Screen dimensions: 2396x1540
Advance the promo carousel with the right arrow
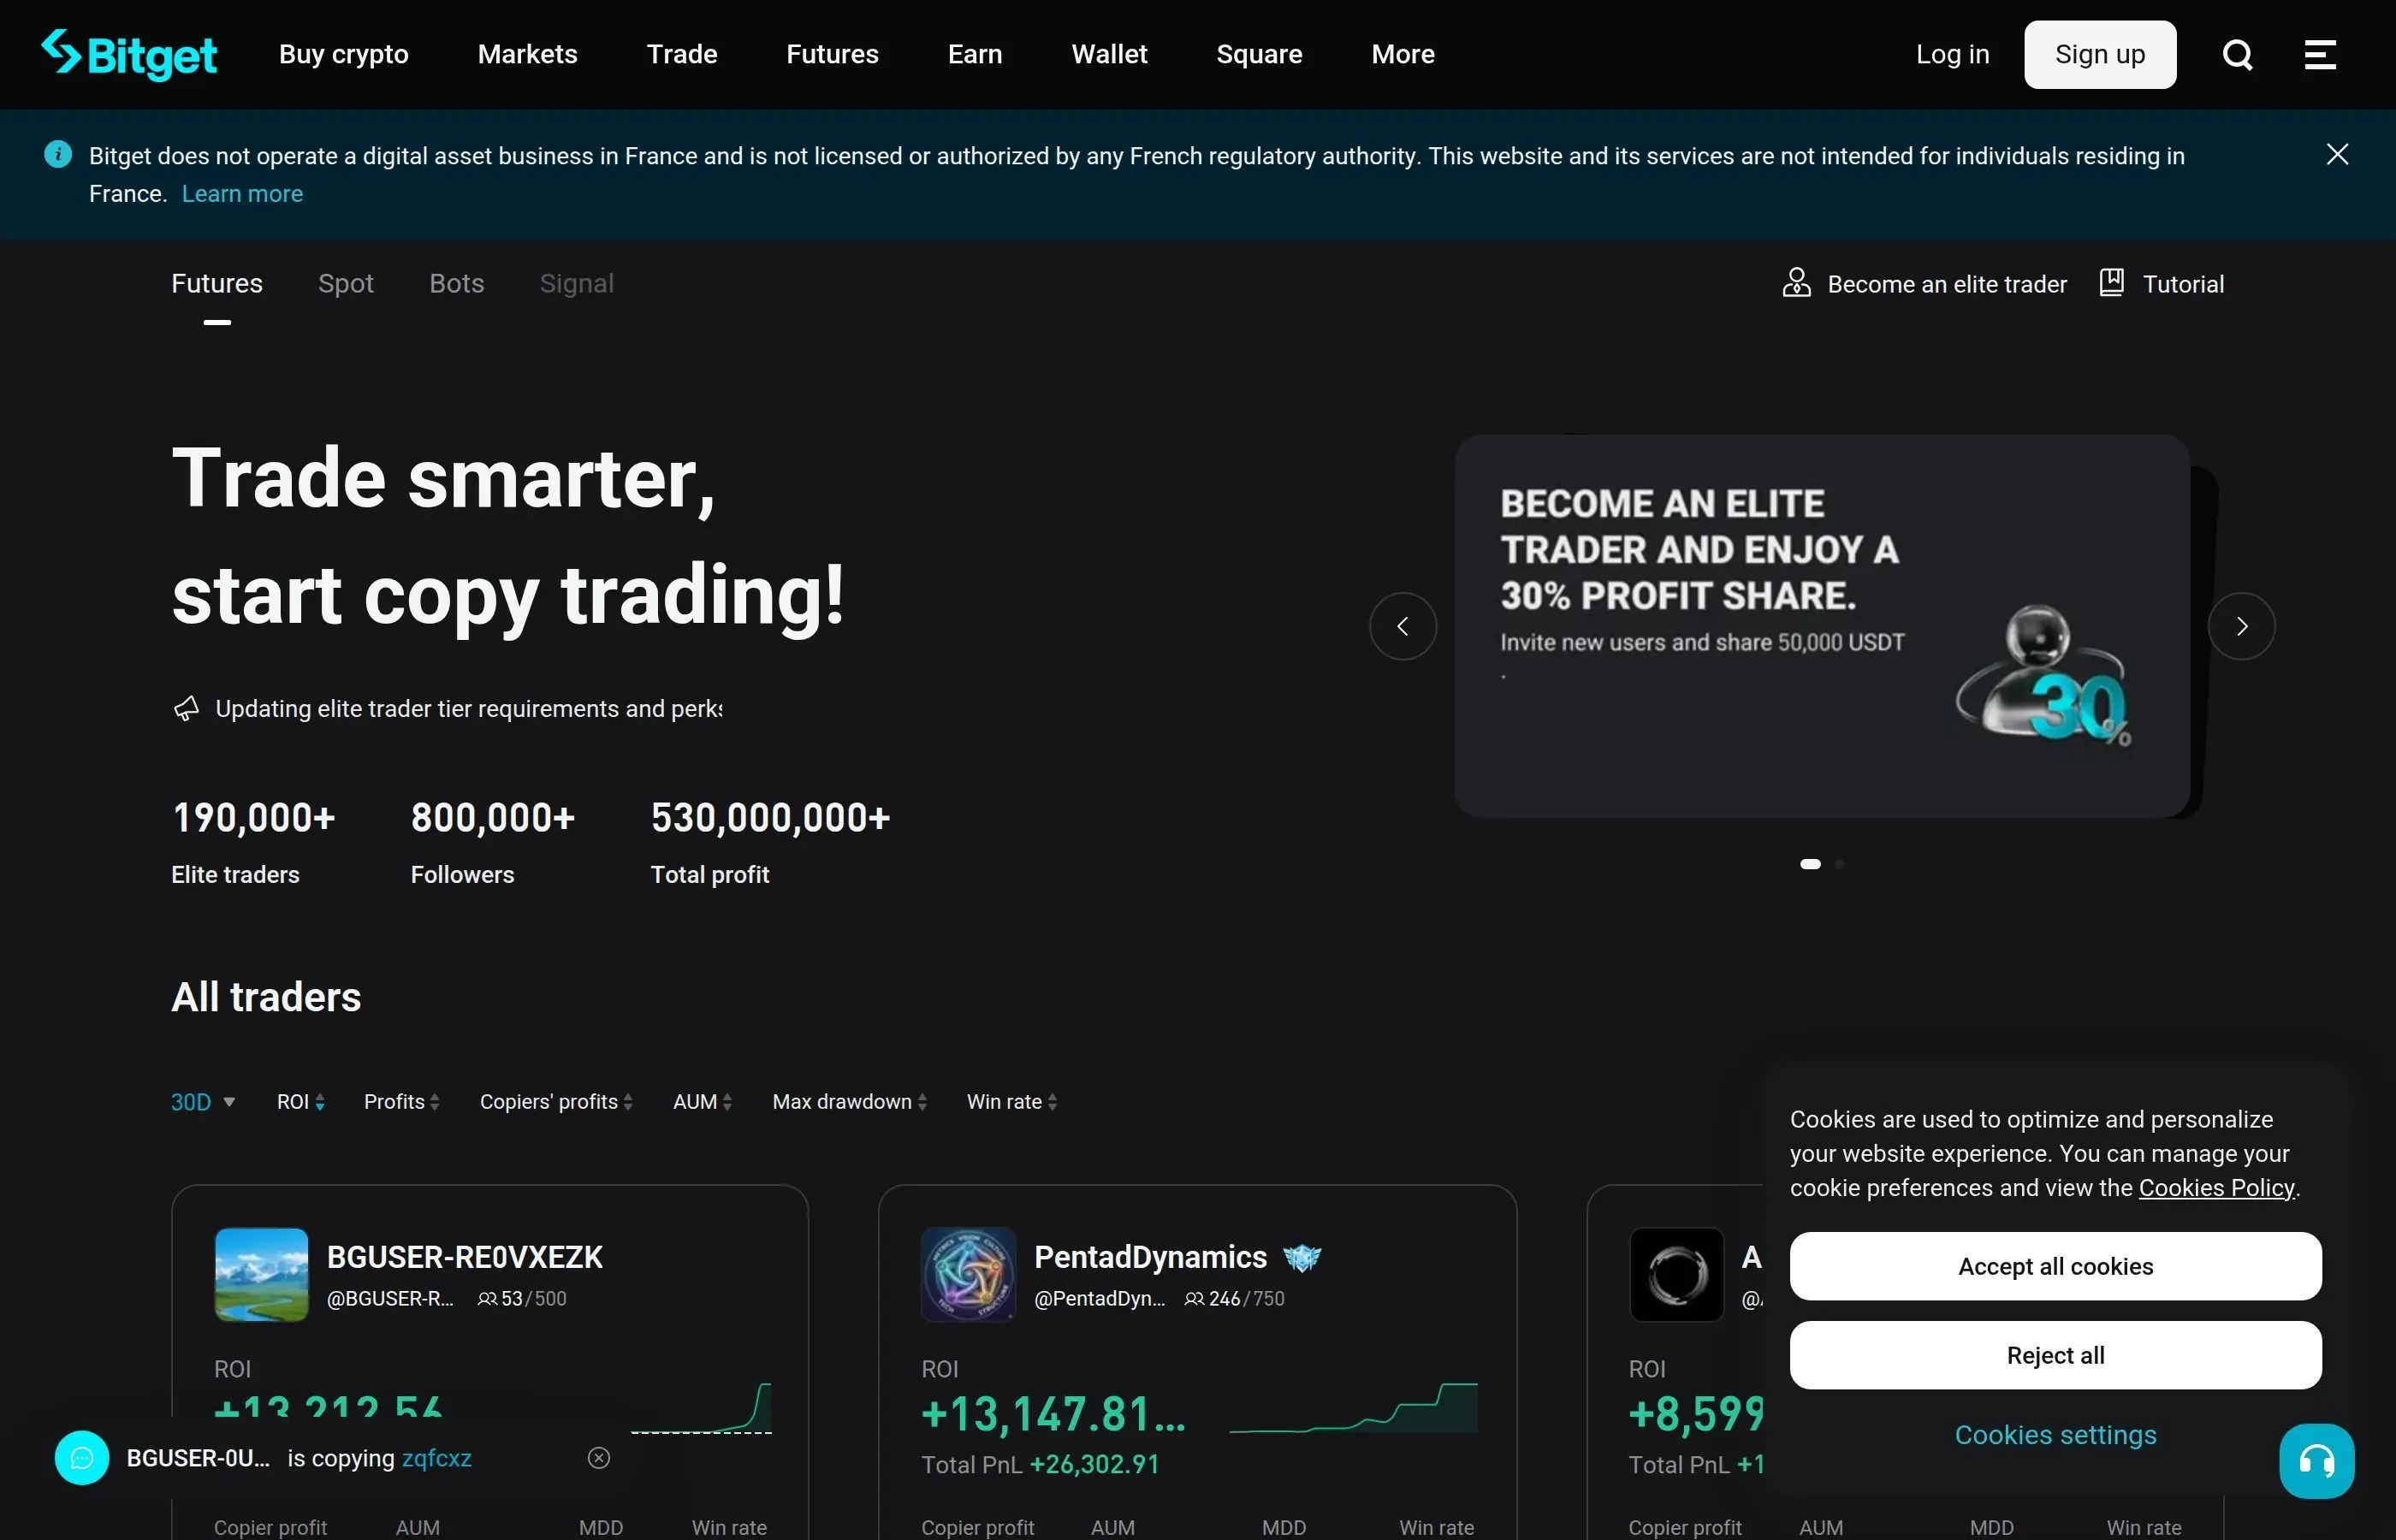point(2242,625)
